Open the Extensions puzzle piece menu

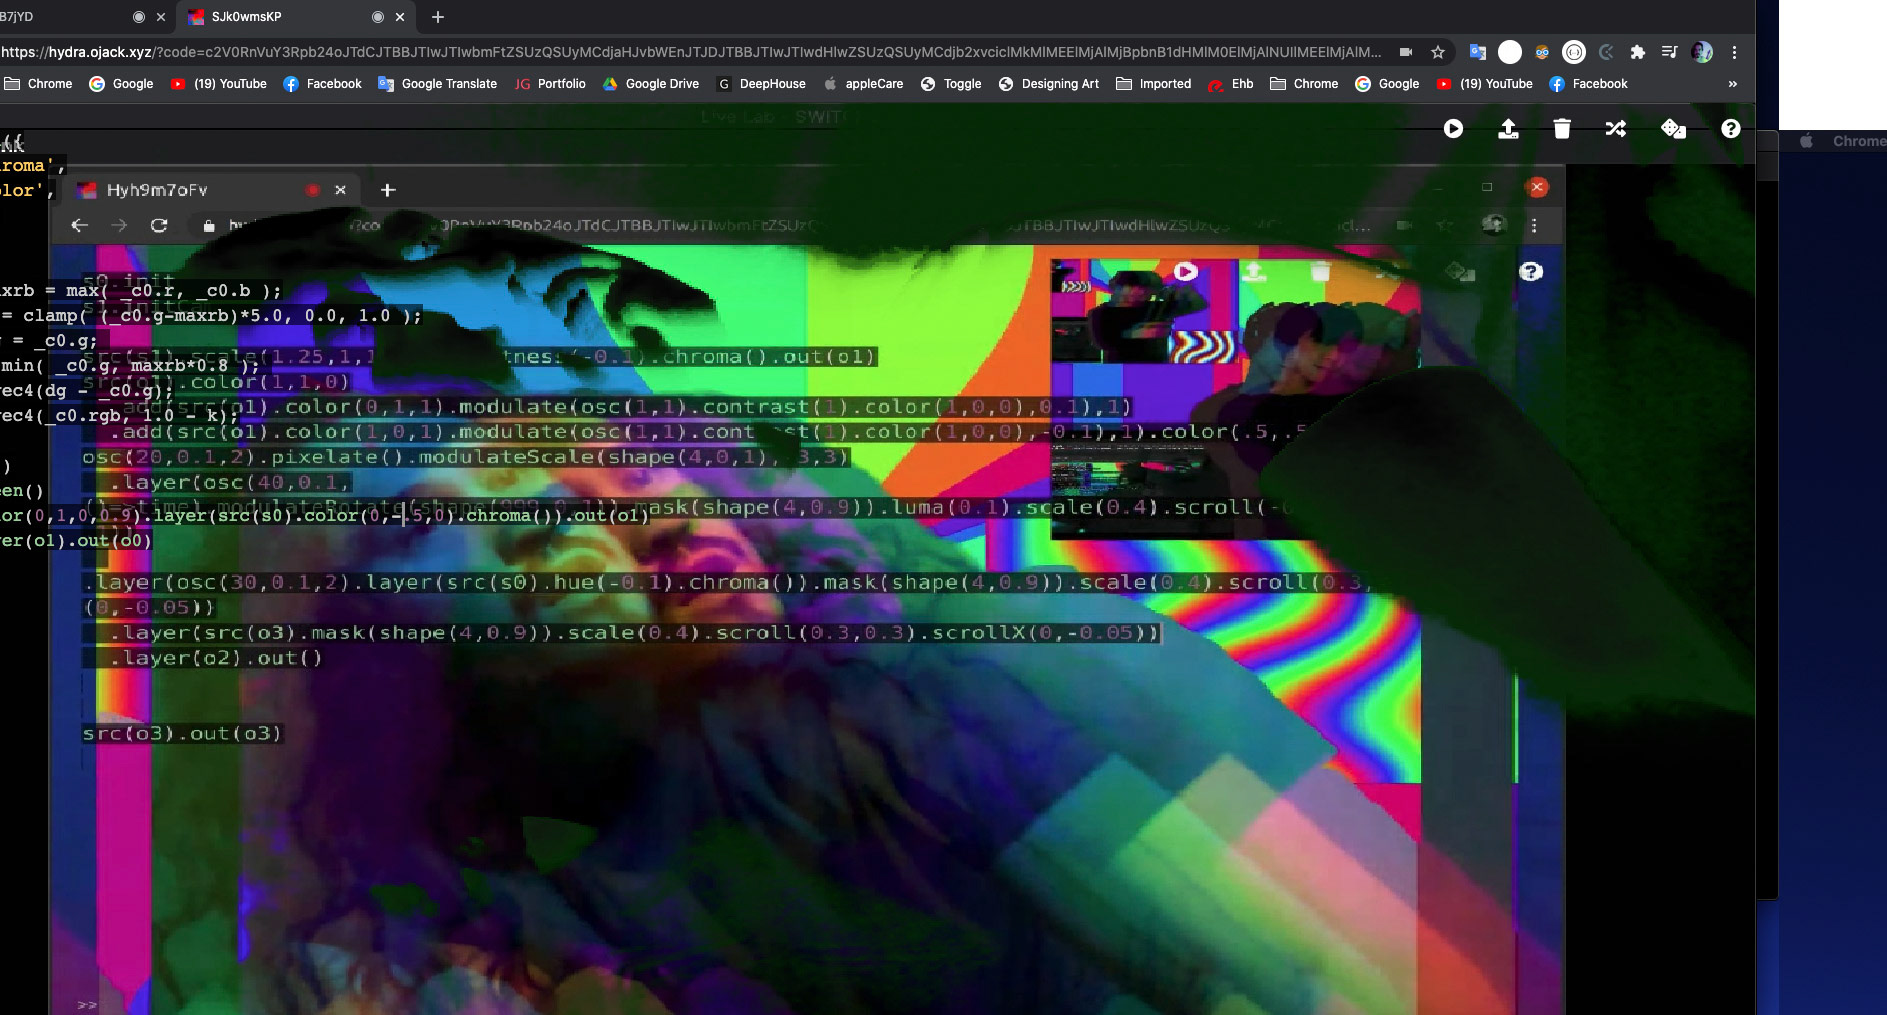pyautogui.click(x=1637, y=52)
